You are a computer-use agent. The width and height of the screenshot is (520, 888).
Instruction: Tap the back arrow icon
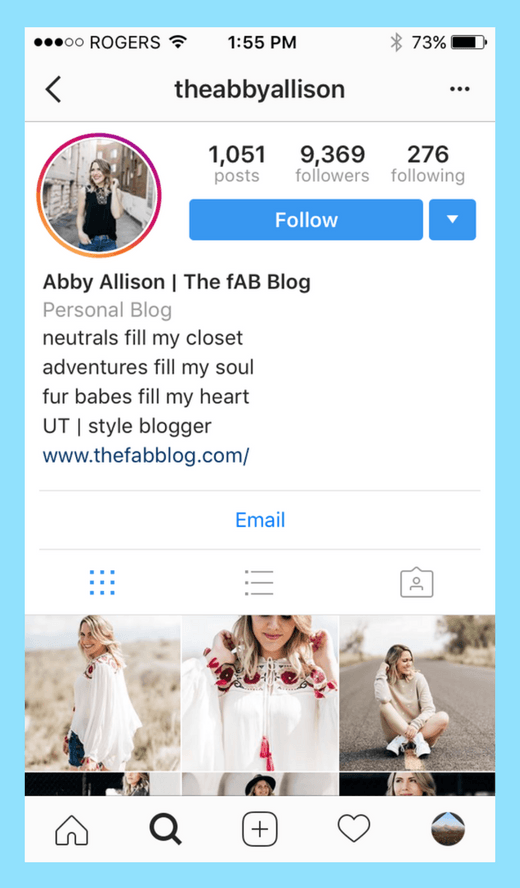(x=53, y=89)
